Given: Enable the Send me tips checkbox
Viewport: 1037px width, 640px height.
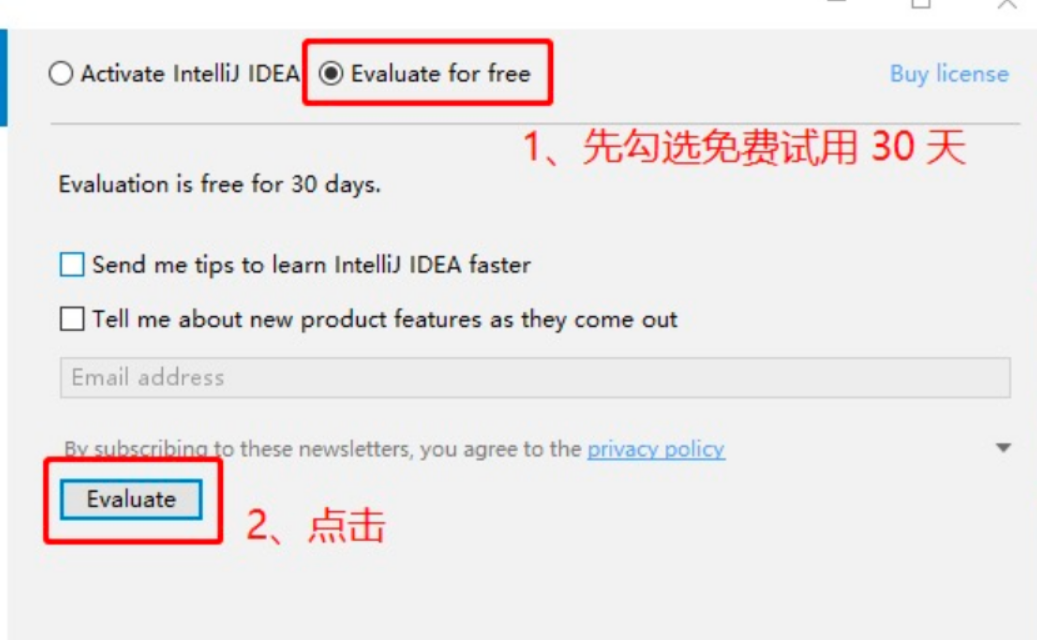Looking at the screenshot, I should (71, 264).
